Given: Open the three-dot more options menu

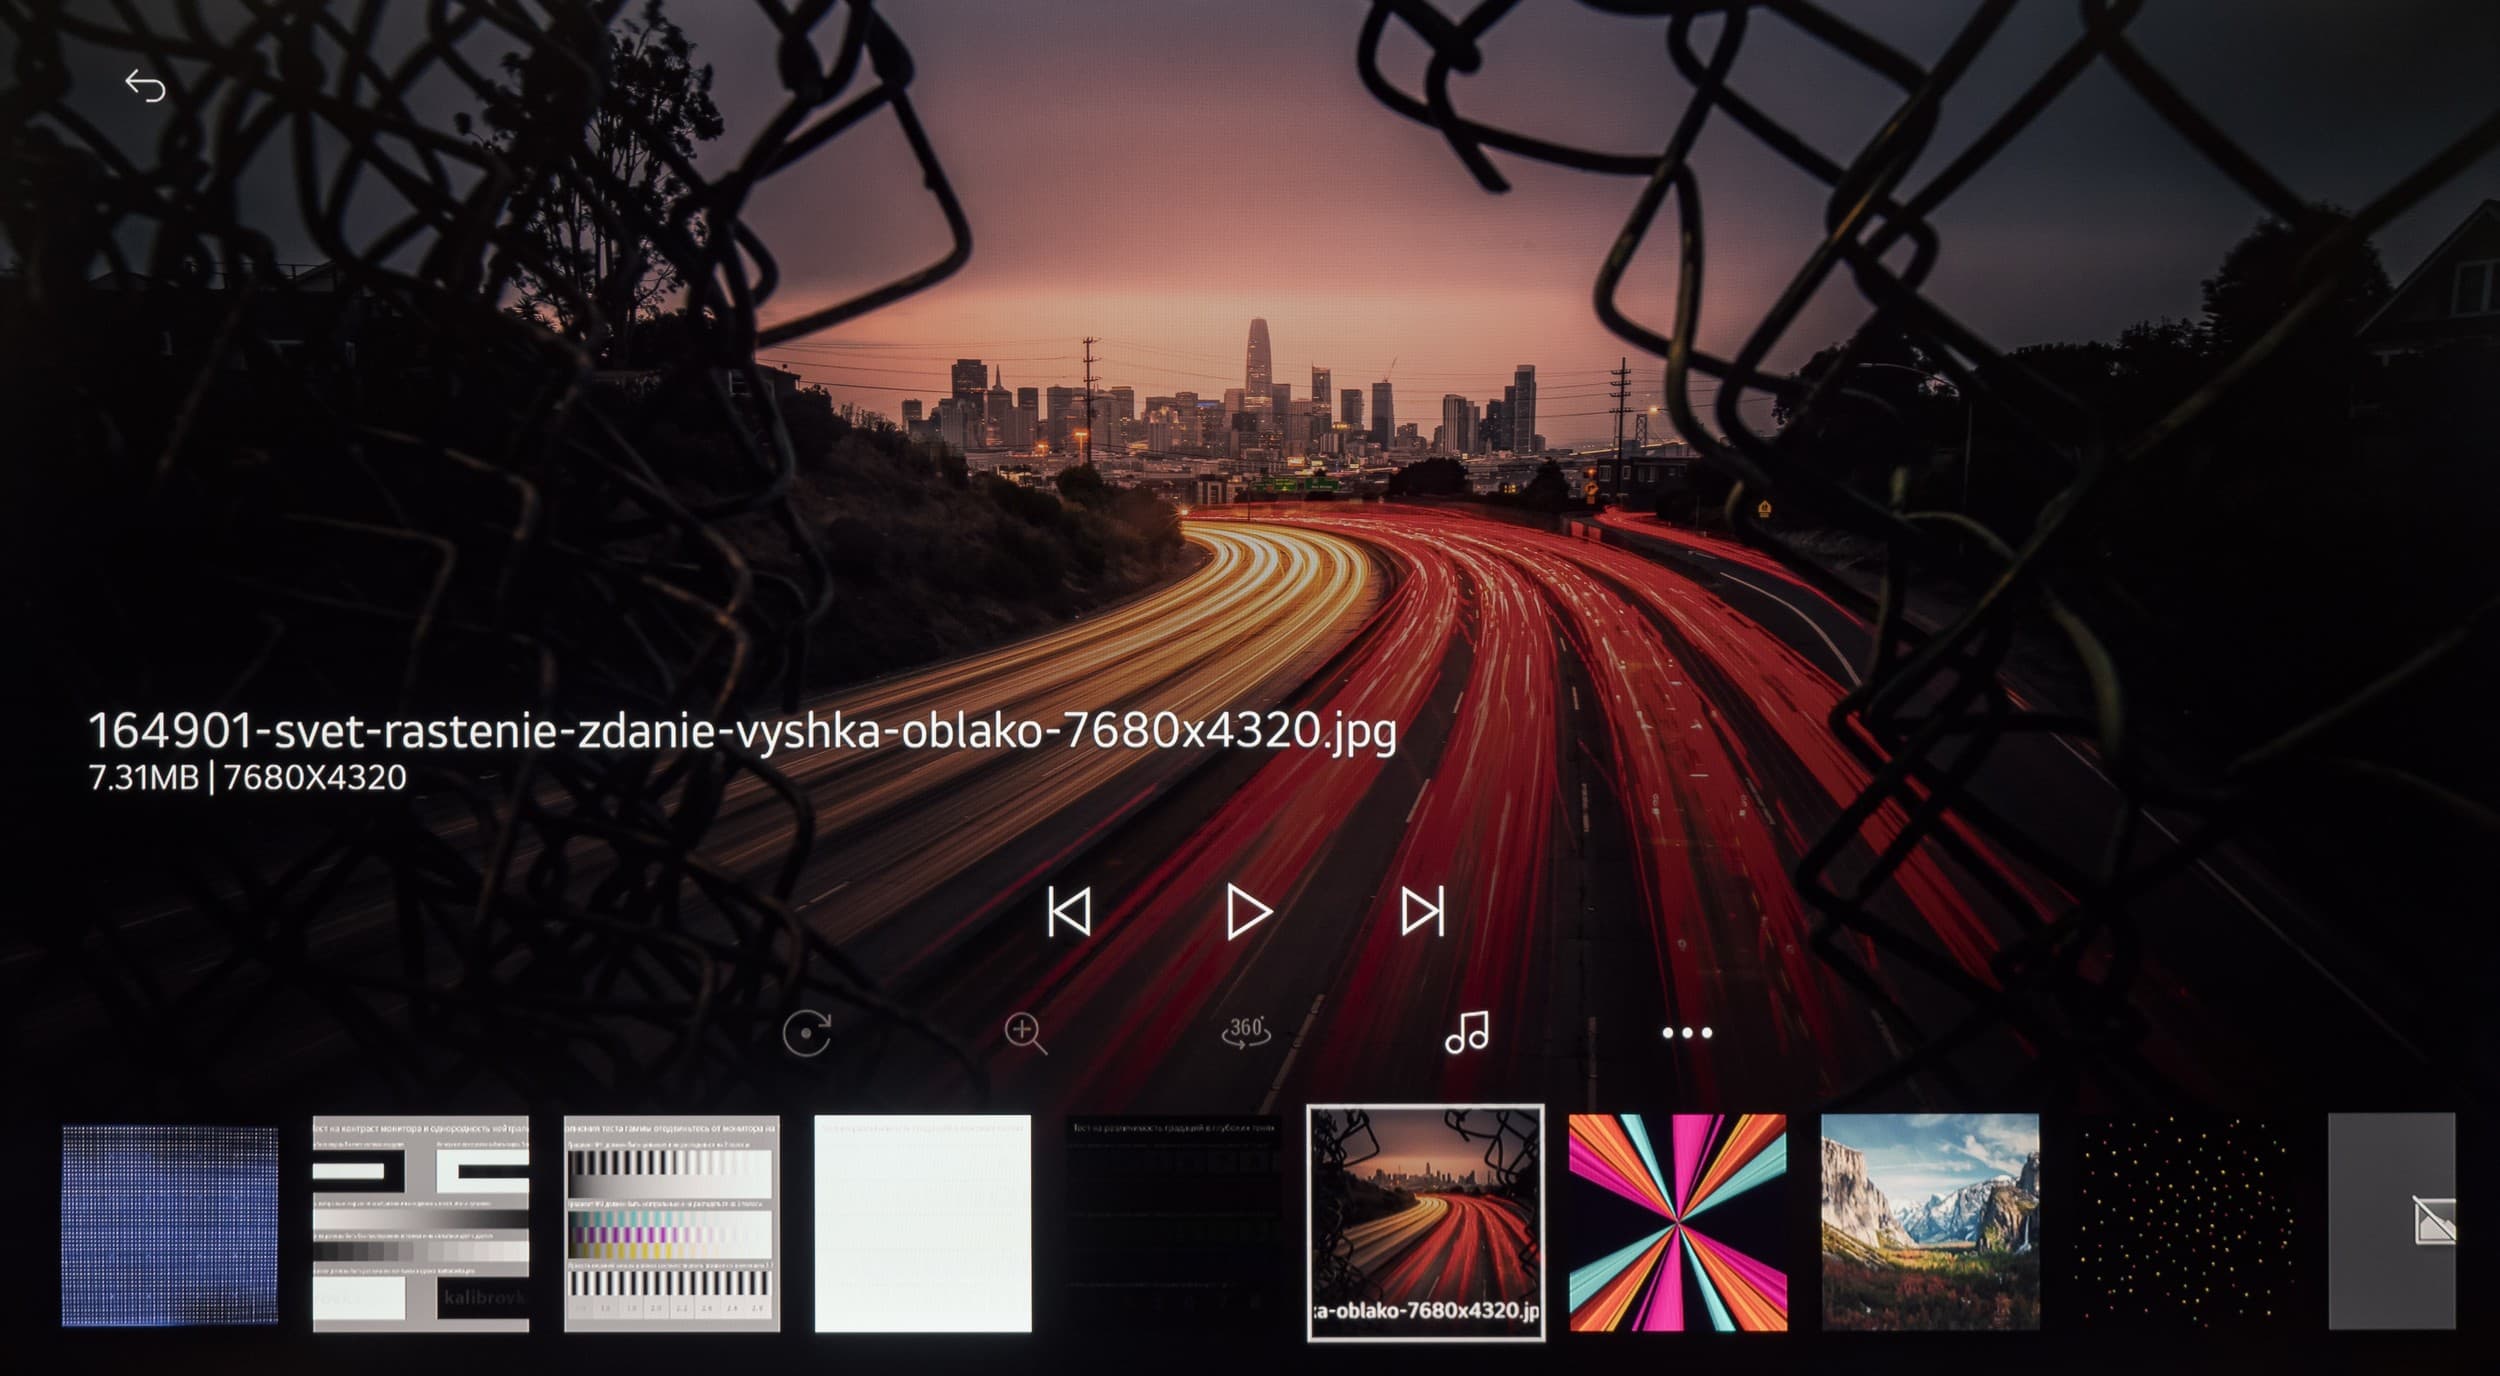Looking at the screenshot, I should pyautogui.click(x=1686, y=1033).
